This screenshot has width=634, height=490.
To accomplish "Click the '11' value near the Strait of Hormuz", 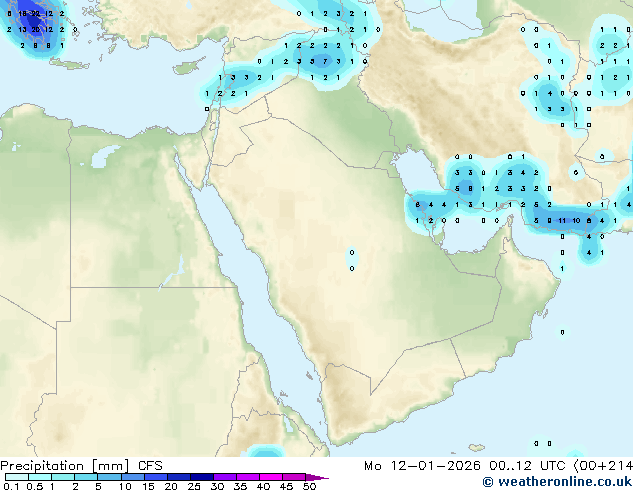I will tap(562, 221).
